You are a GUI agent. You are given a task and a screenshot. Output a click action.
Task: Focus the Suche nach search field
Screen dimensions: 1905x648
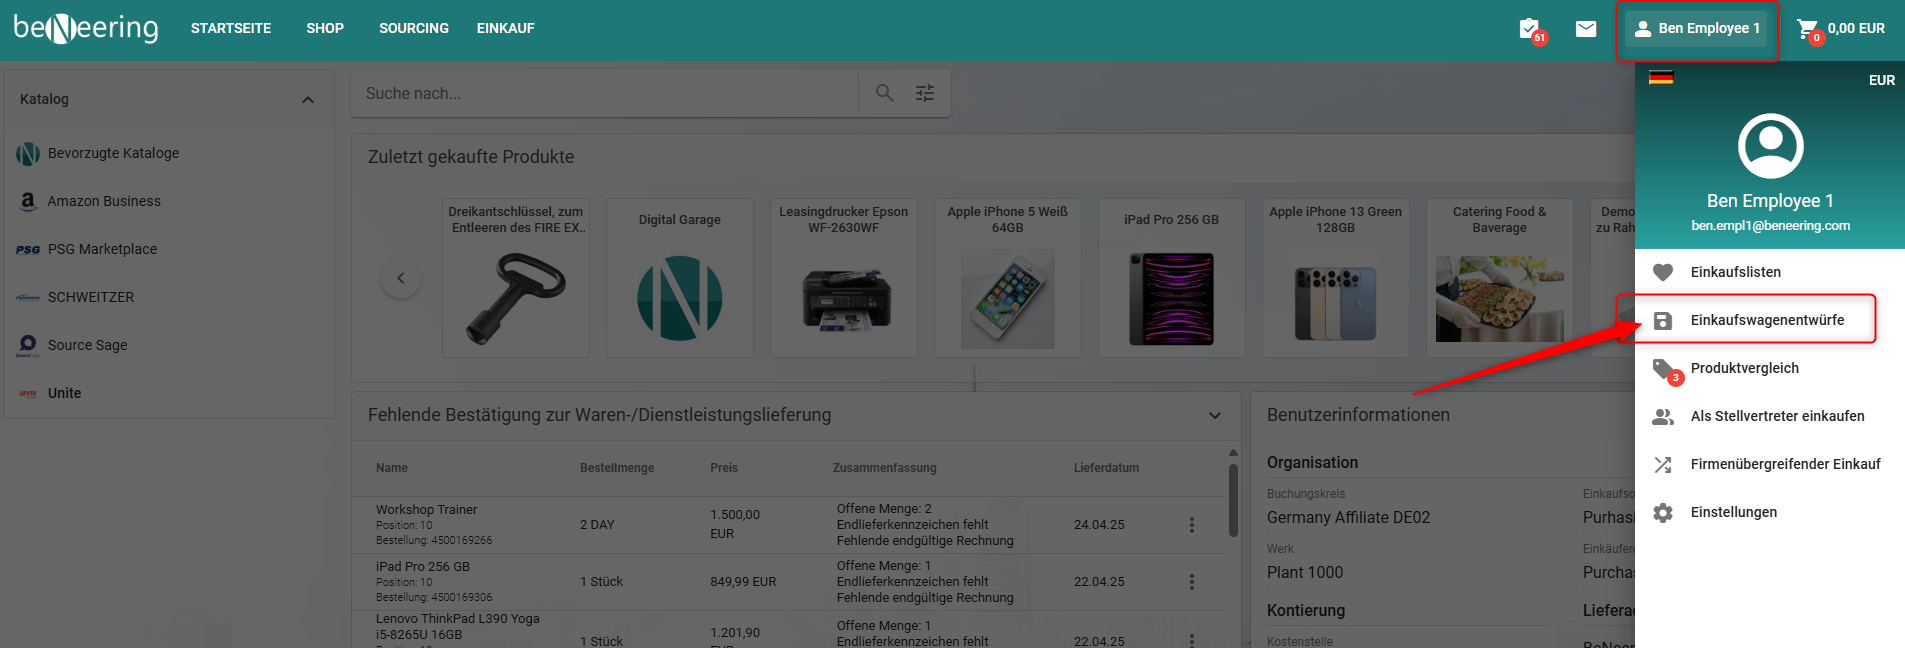[x=605, y=93]
